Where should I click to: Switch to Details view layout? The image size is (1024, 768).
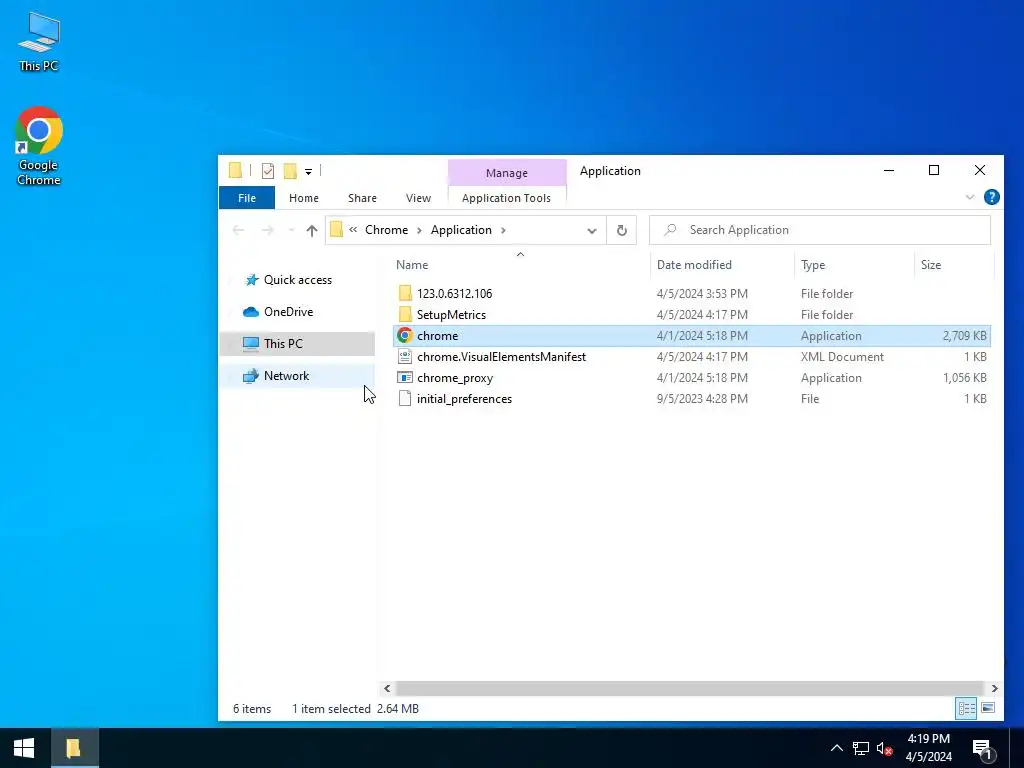(x=967, y=708)
